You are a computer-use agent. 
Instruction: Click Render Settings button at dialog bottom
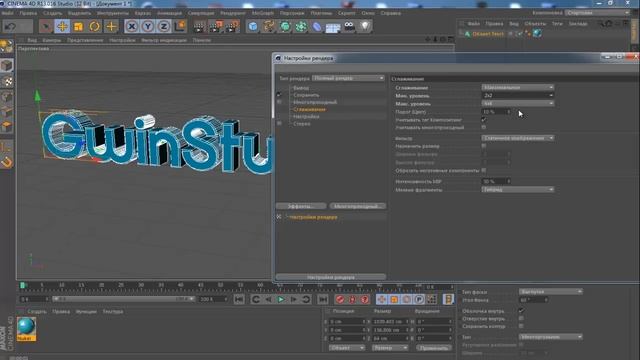pos(331,277)
